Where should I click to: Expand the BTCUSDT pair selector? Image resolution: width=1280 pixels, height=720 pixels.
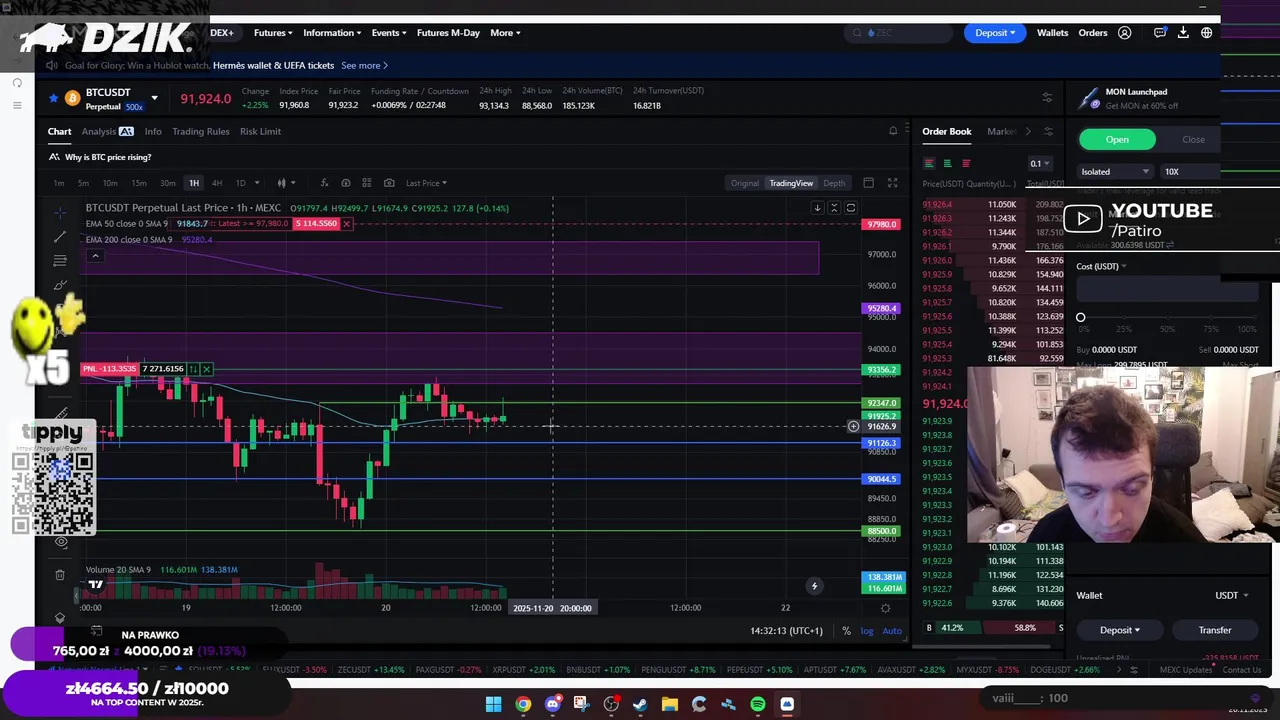pyautogui.click(x=154, y=98)
